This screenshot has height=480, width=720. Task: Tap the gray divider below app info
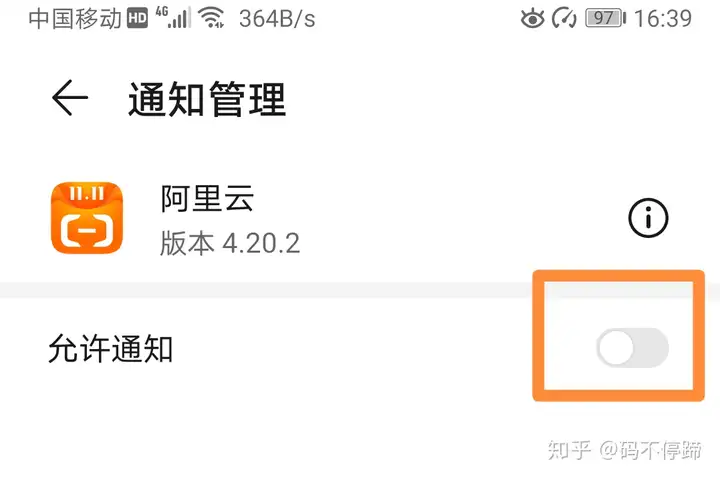(266, 290)
